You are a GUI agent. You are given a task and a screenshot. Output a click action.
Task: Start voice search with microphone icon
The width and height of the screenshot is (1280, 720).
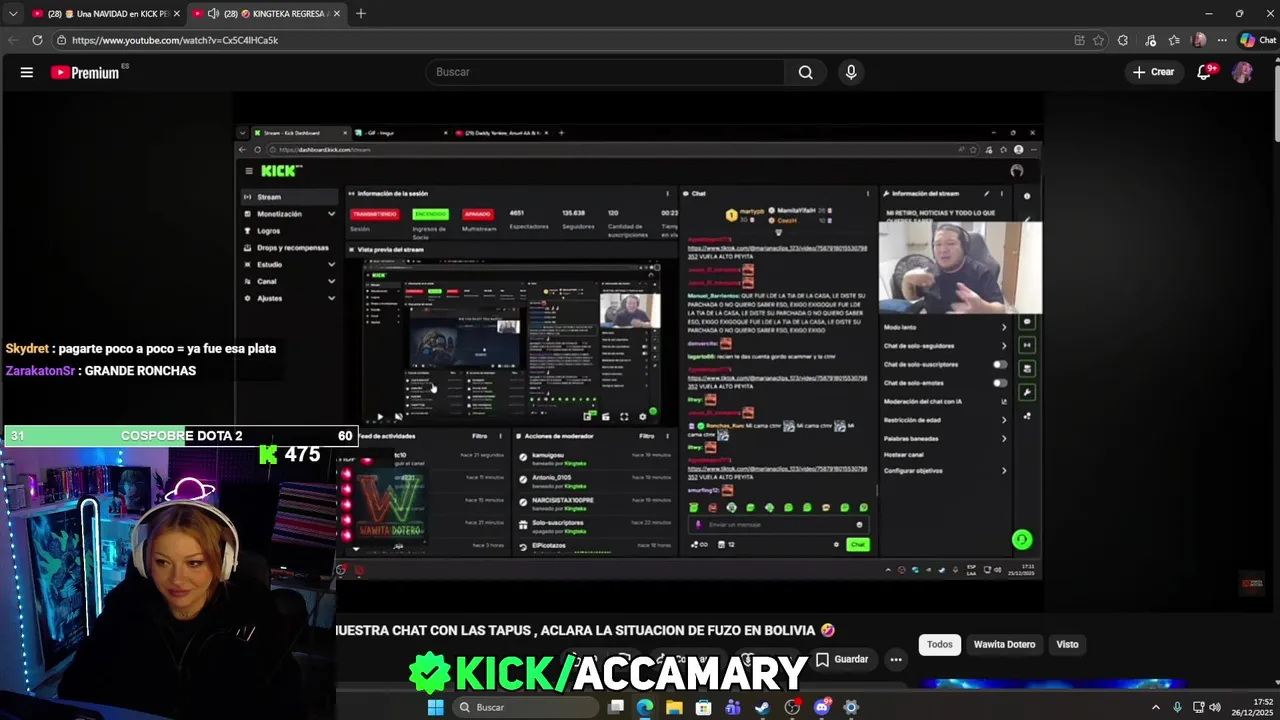(851, 72)
